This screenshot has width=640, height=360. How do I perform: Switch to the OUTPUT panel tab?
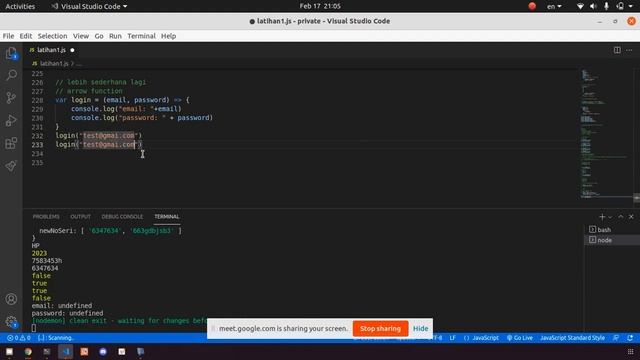click(80, 217)
